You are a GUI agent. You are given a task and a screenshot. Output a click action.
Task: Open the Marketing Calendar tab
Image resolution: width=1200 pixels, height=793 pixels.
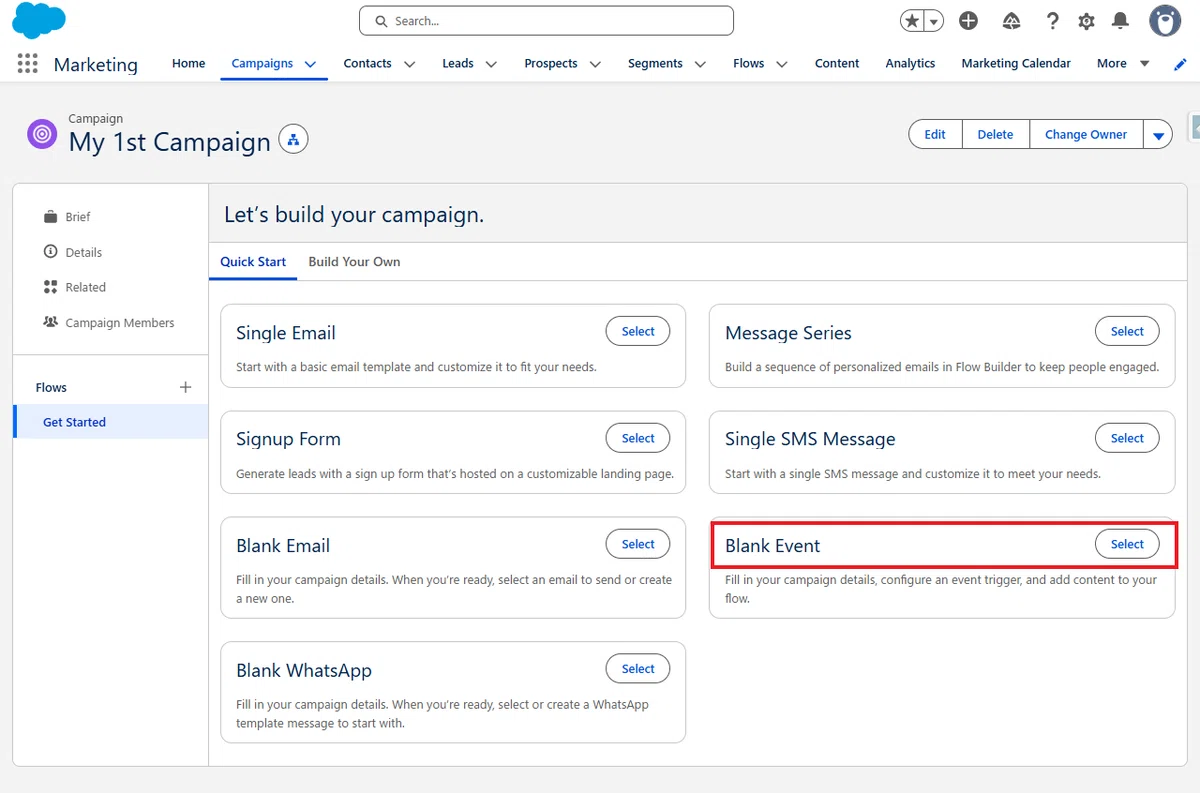click(x=1016, y=63)
